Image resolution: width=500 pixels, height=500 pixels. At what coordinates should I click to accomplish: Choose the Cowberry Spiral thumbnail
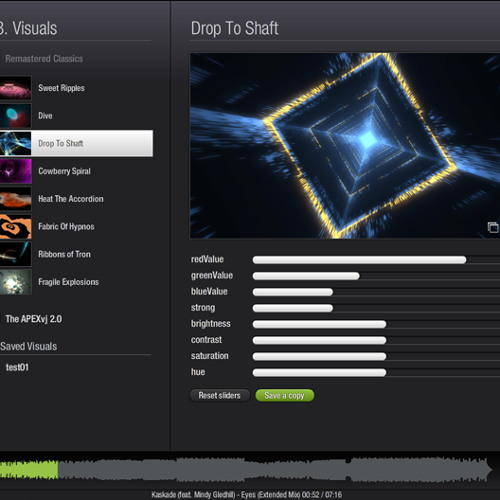[x=15, y=171]
